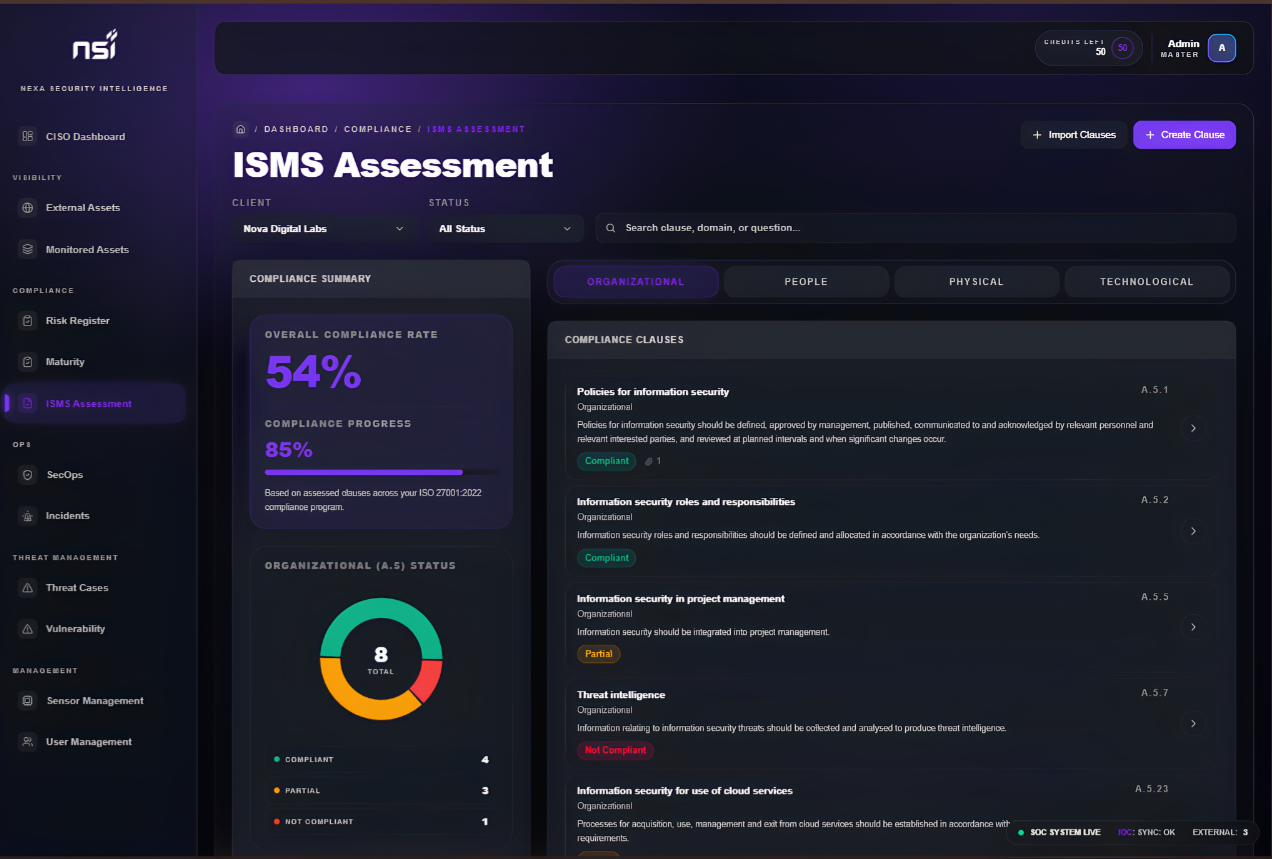
Task: Click the 8 Total donut center
Action: [x=381, y=659]
